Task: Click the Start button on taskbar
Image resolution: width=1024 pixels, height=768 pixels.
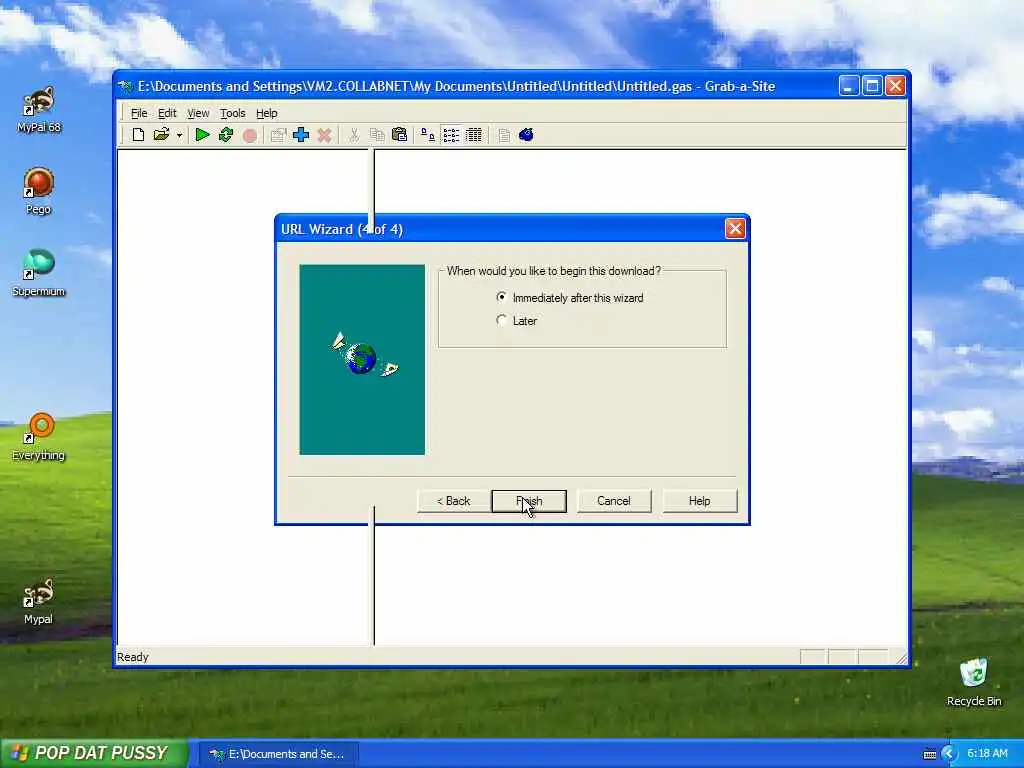Action: click(x=93, y=753)
